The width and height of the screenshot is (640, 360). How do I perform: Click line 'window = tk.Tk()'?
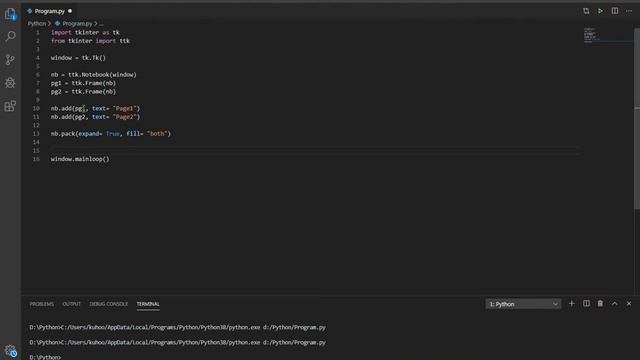pyautogui.click(x=78, y=58)
